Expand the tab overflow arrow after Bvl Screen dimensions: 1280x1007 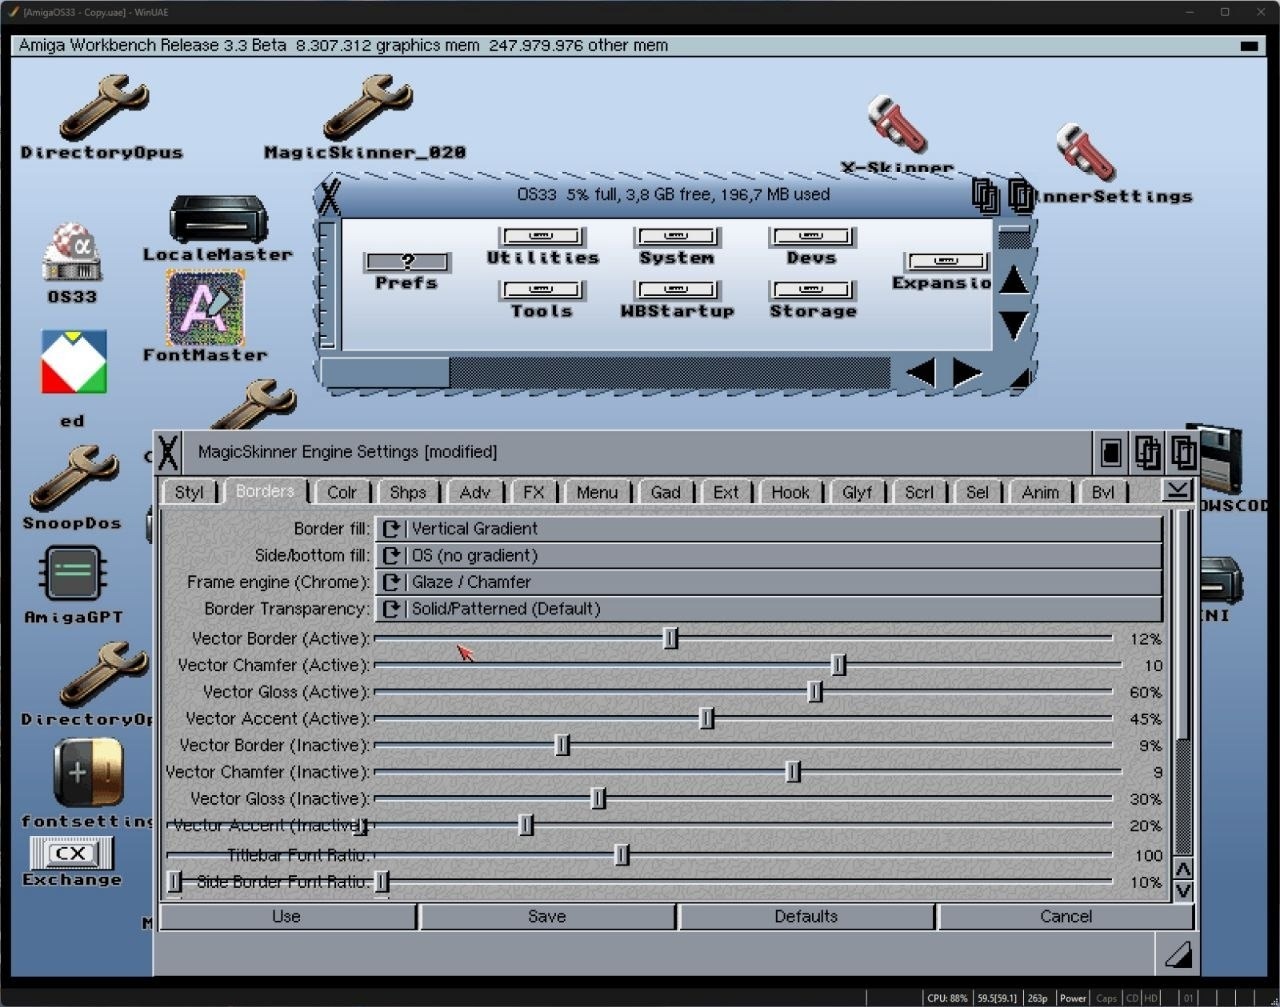(1178, 490)
